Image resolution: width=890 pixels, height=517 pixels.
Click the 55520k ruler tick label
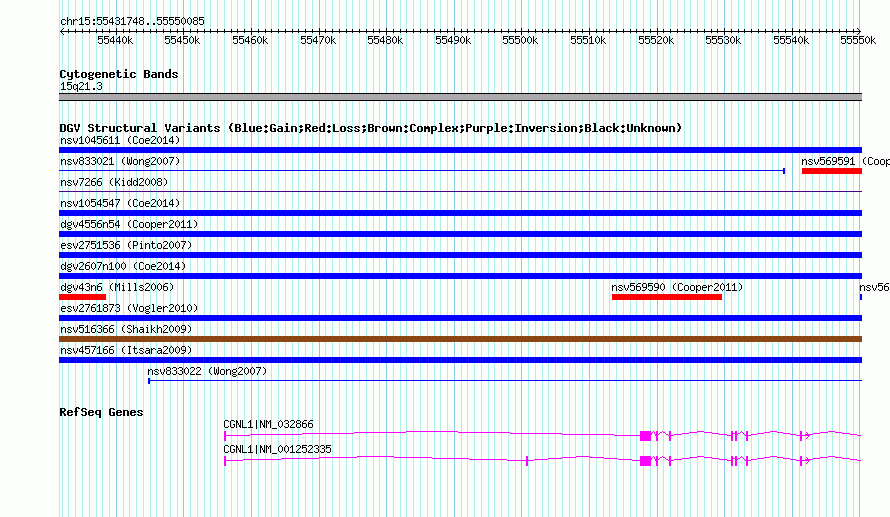point(656,40)
